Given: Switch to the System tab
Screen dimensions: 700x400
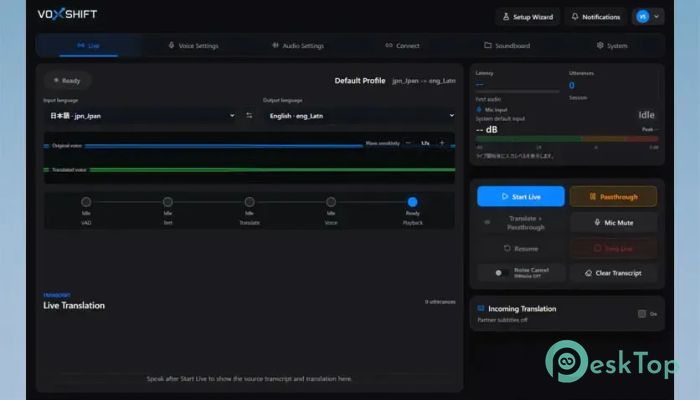Looking at the screenshot, I should coord(612,46).
